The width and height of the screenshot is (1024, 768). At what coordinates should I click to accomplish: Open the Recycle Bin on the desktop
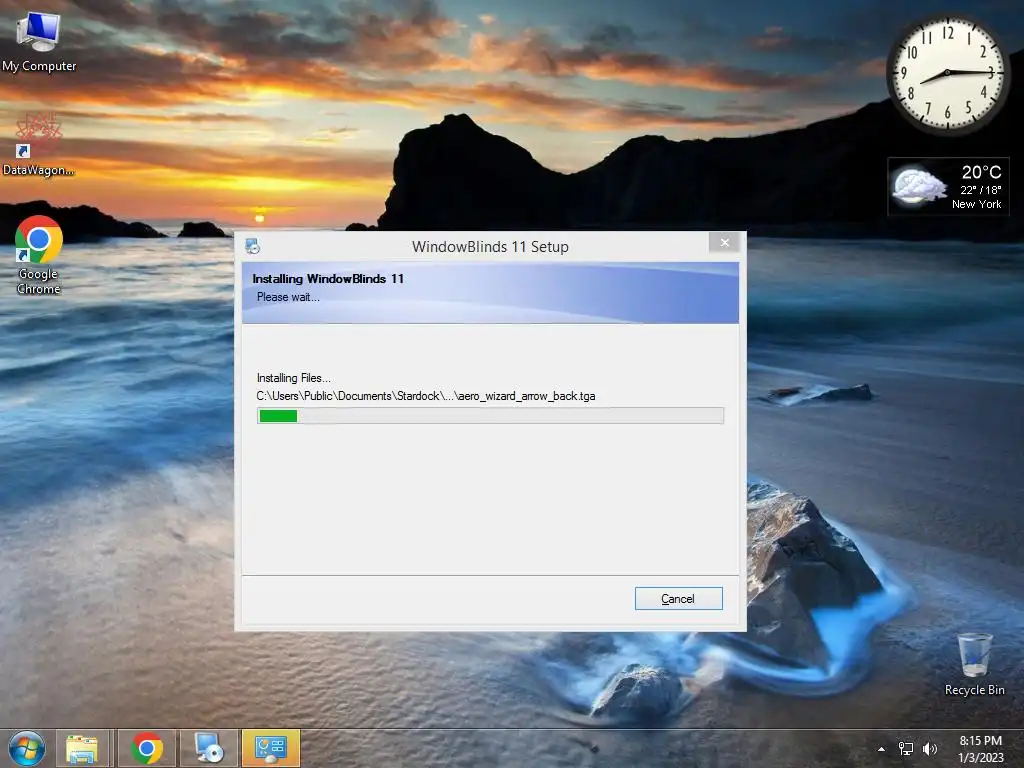pyautogui.click(x=974, y=664)
